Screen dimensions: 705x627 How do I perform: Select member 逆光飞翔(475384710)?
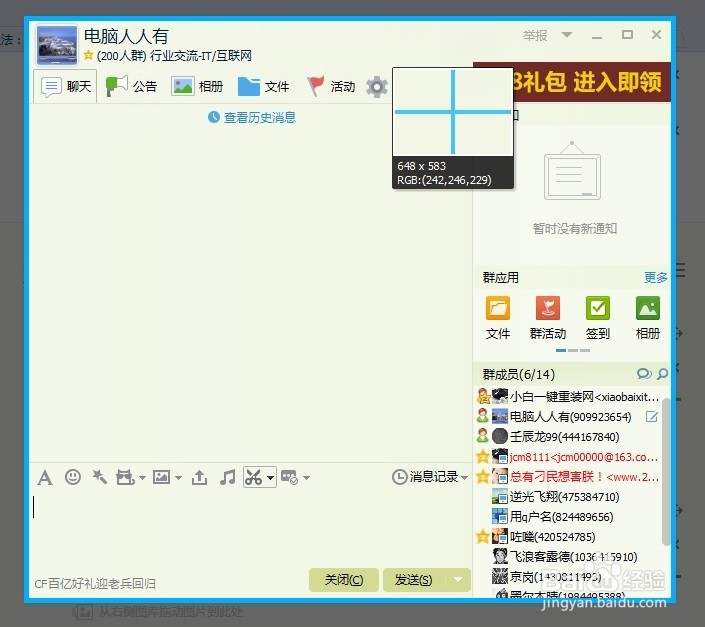pos(568,497)
